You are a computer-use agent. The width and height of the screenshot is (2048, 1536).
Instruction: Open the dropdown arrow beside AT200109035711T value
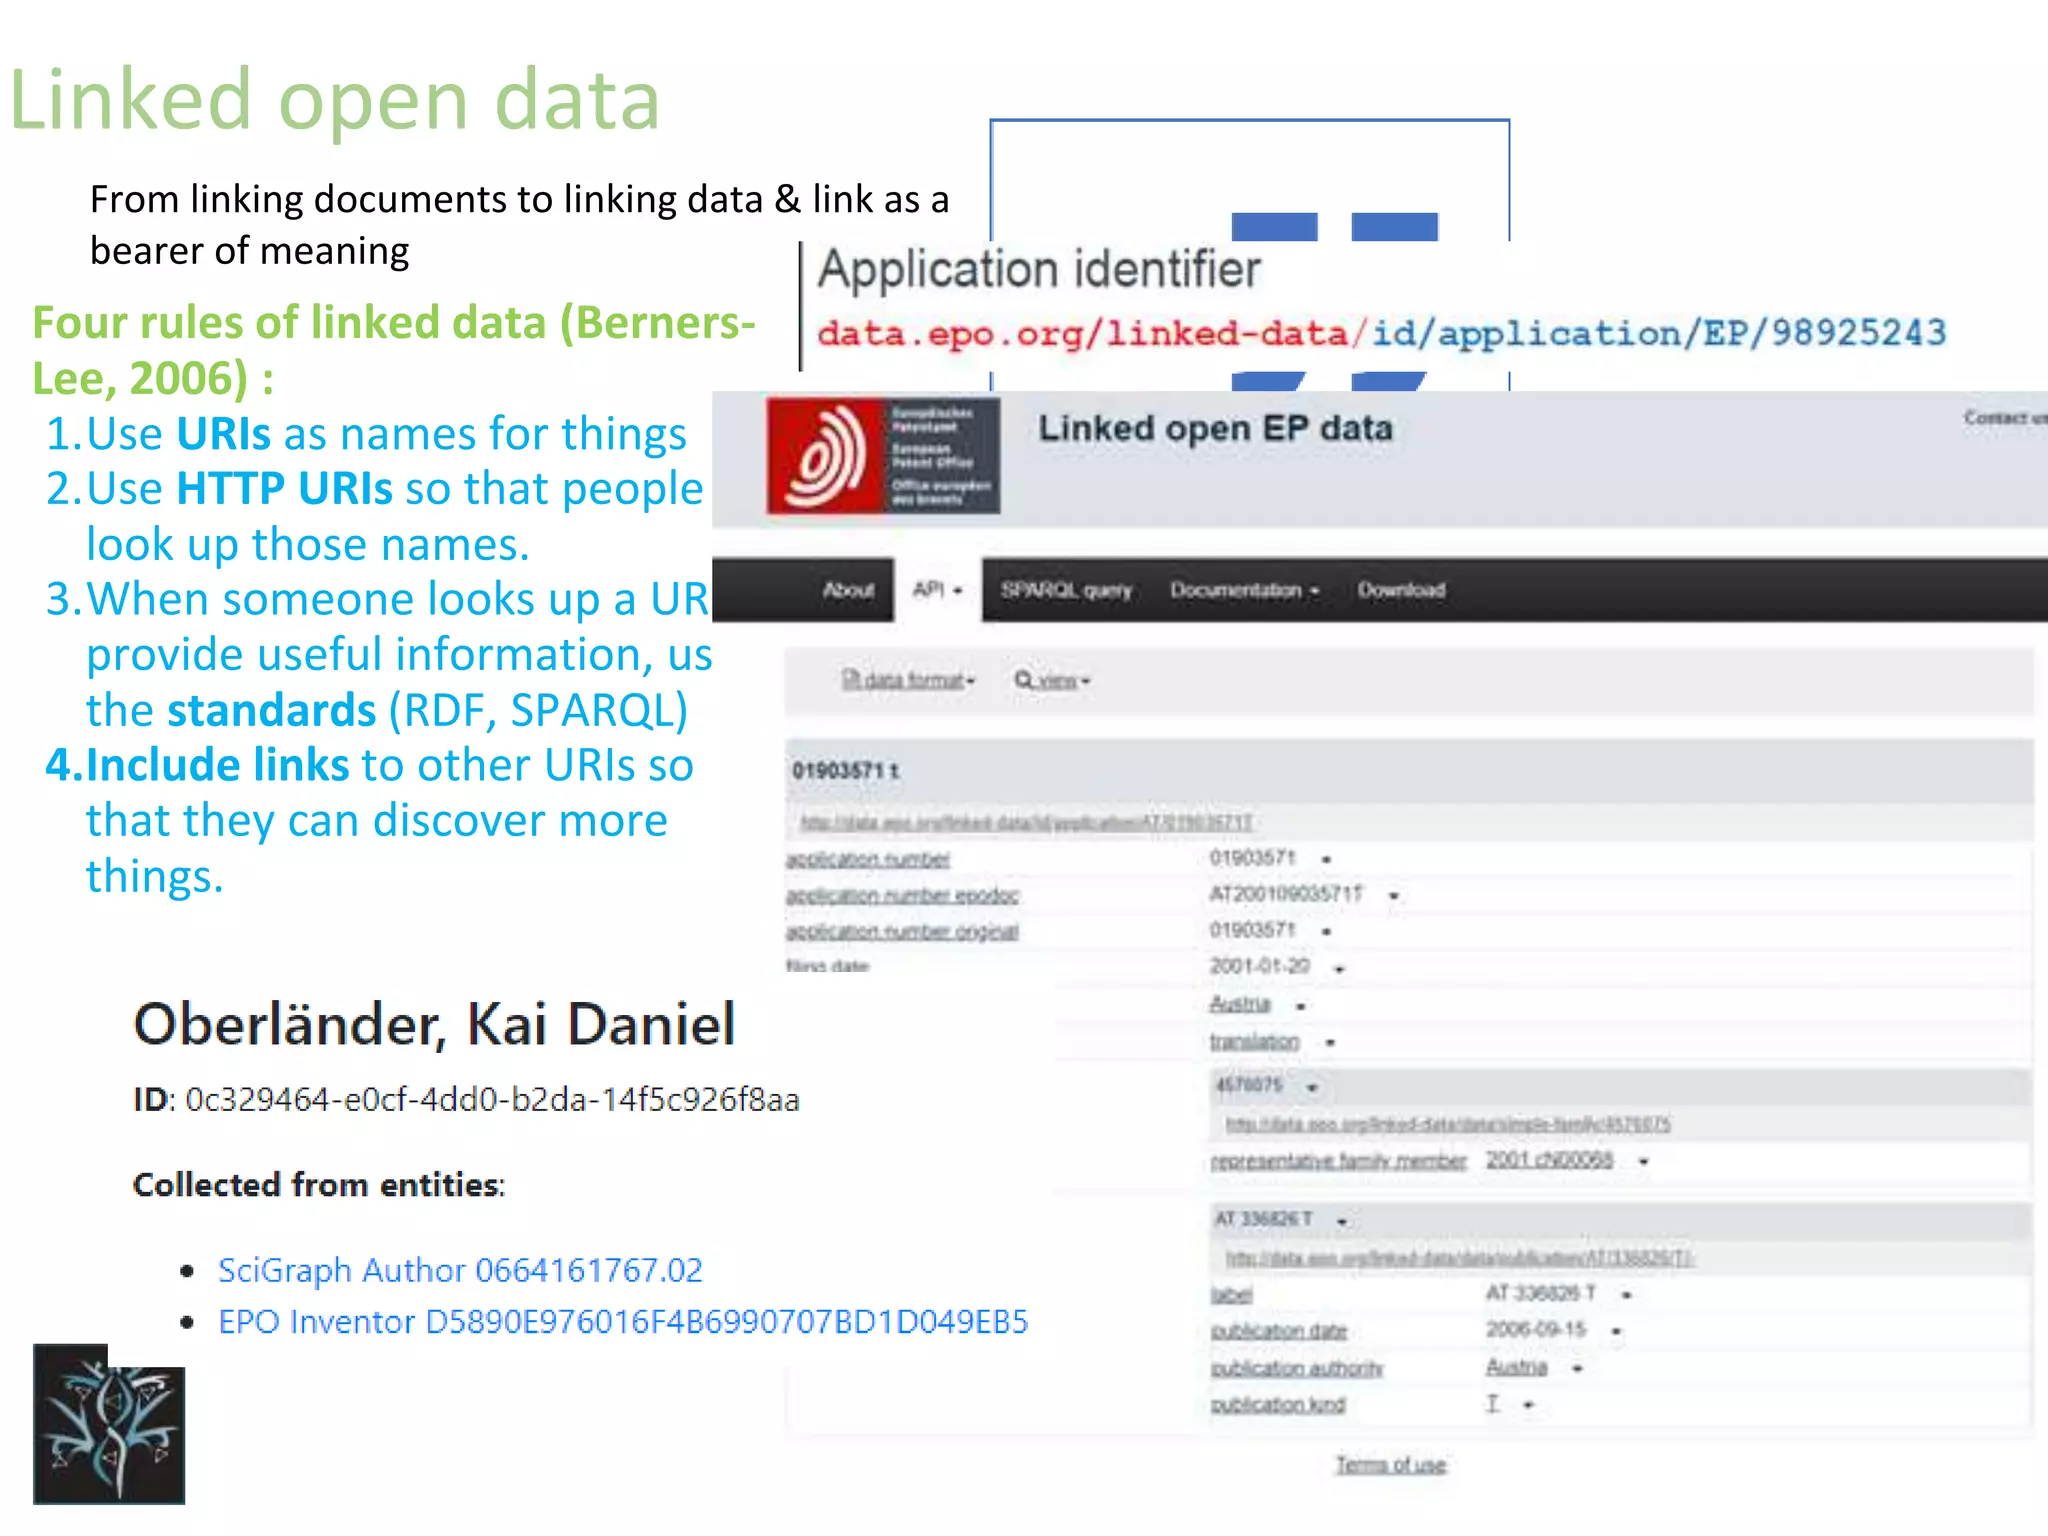pos(1394,897)
